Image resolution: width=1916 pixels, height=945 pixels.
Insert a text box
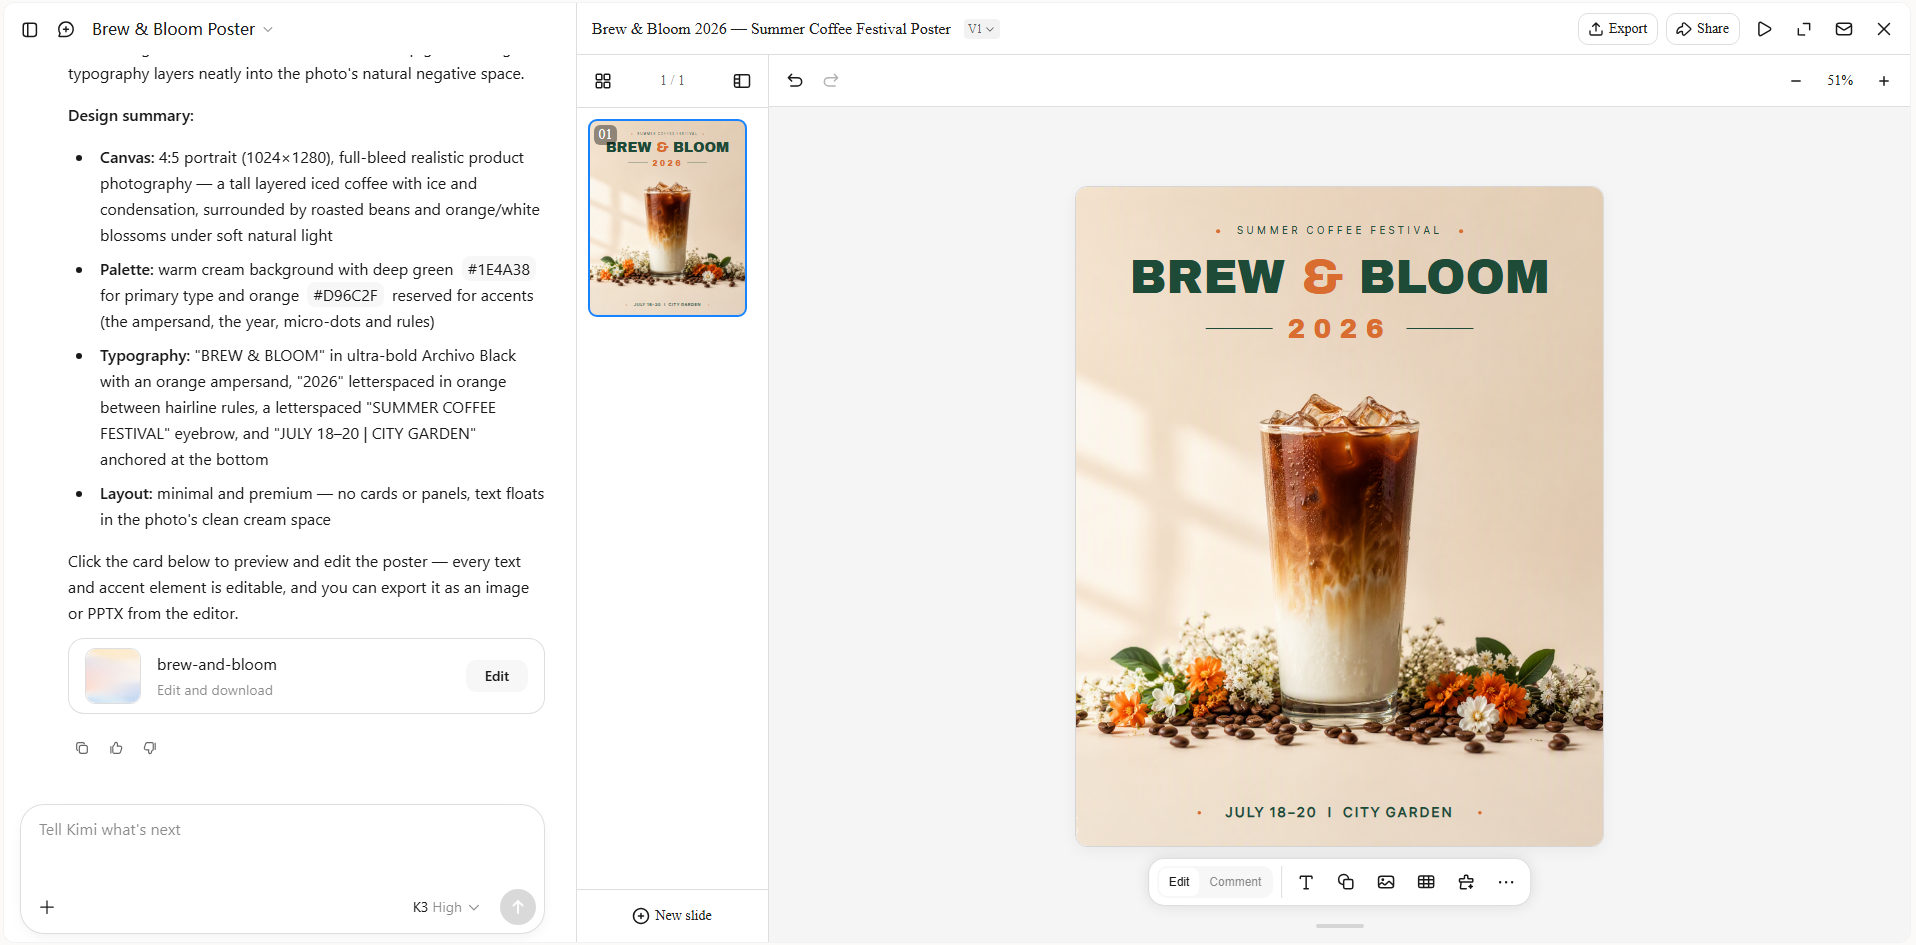coord(1306,882)
